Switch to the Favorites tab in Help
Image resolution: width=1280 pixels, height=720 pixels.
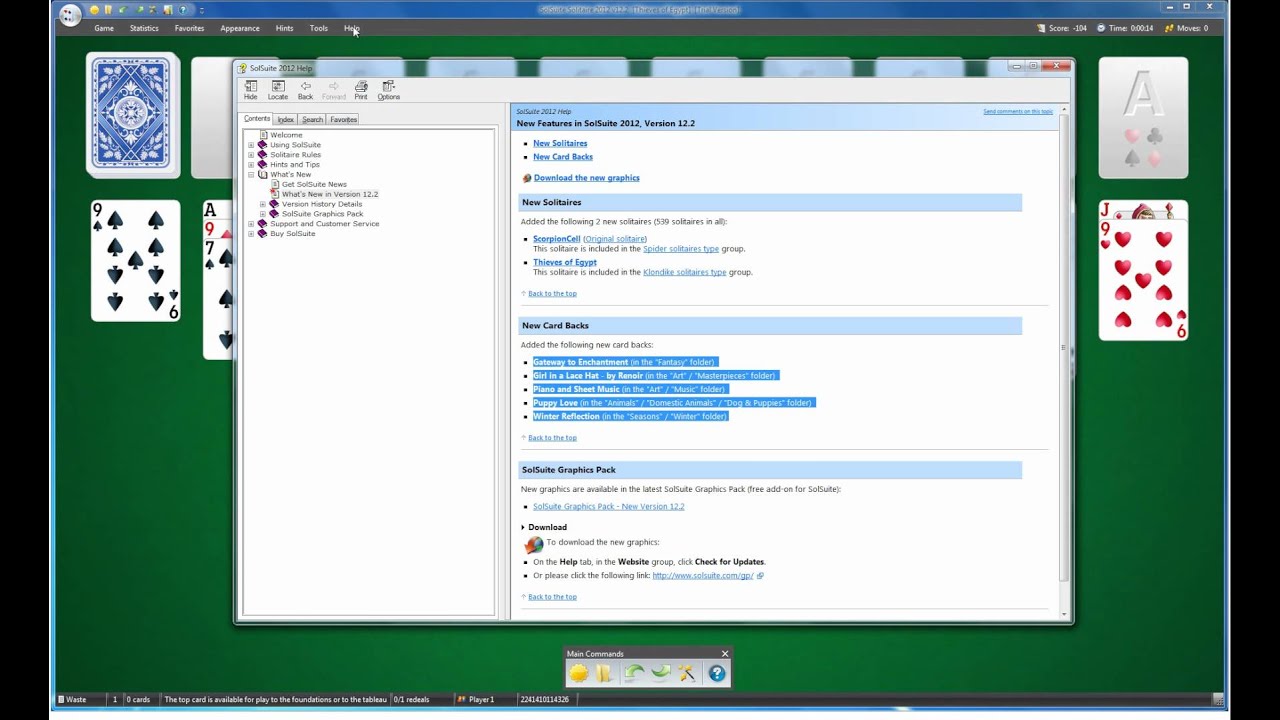[x=344, y=120]
